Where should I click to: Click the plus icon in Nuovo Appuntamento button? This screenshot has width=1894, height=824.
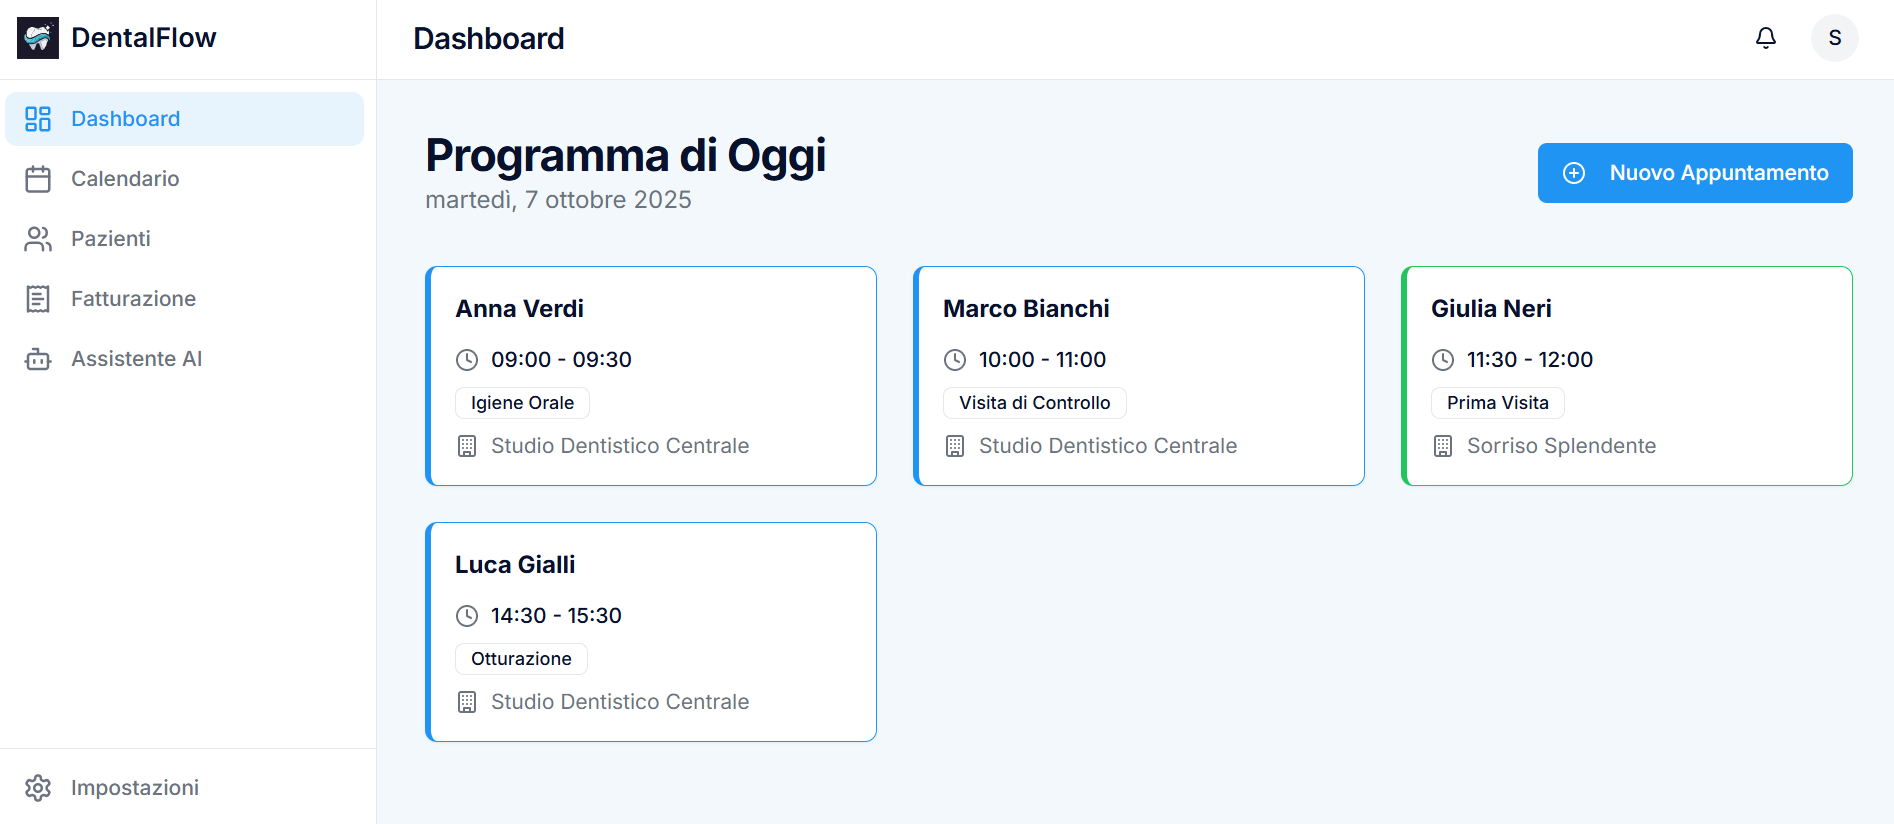coord(1574,172)
